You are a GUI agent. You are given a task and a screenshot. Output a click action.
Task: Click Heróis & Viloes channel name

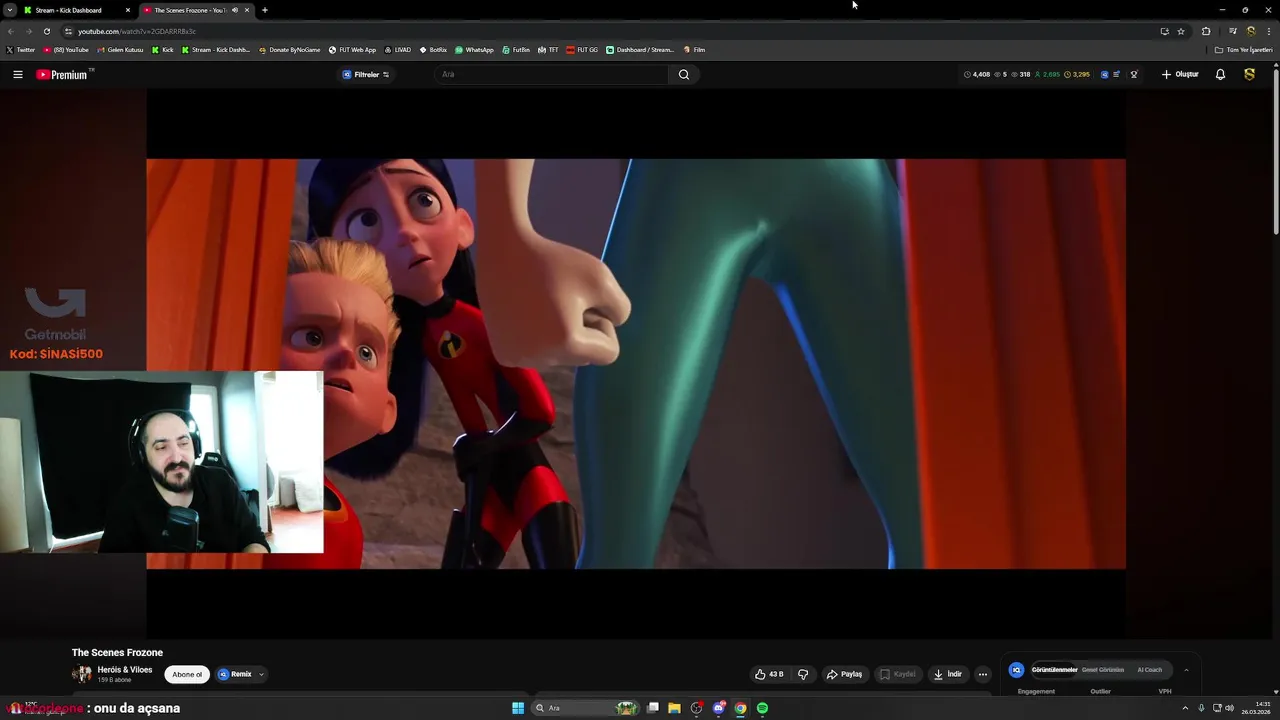pyautogui.click(x=125, y=670)
